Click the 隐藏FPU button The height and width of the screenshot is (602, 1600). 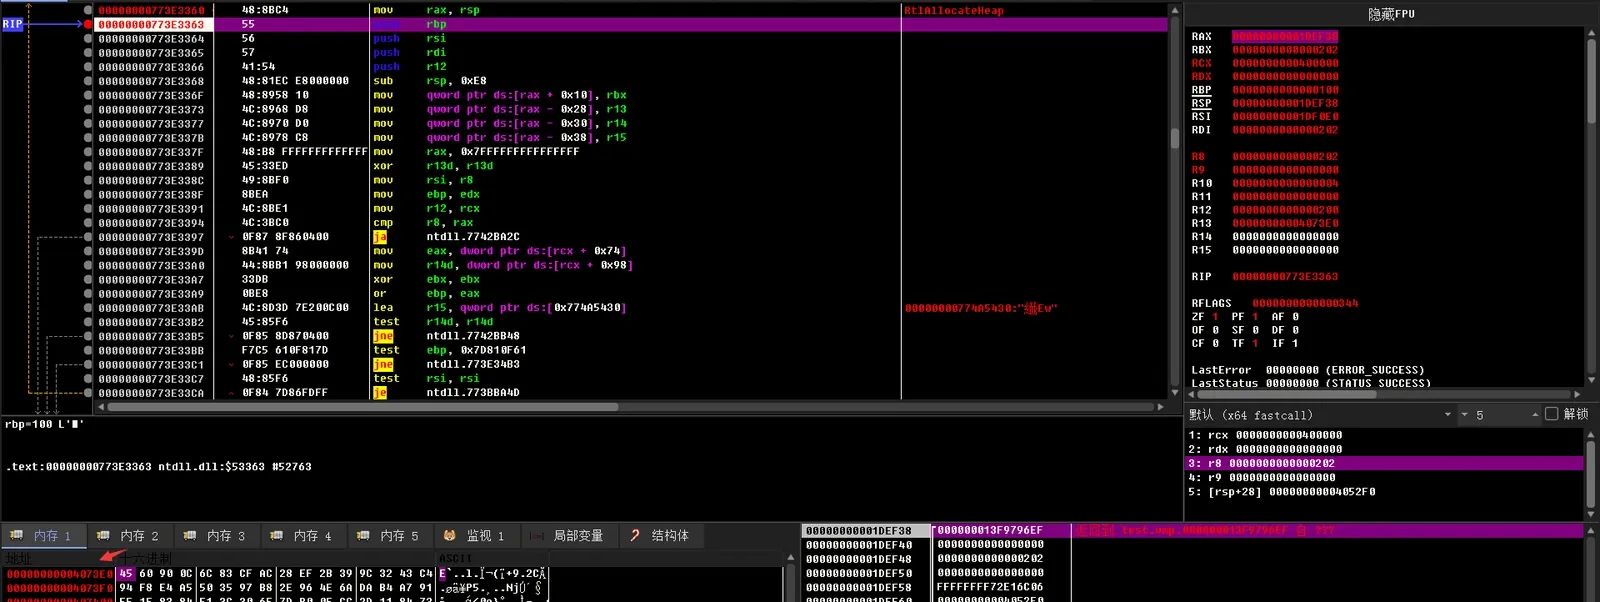(x=1391, y=14)
